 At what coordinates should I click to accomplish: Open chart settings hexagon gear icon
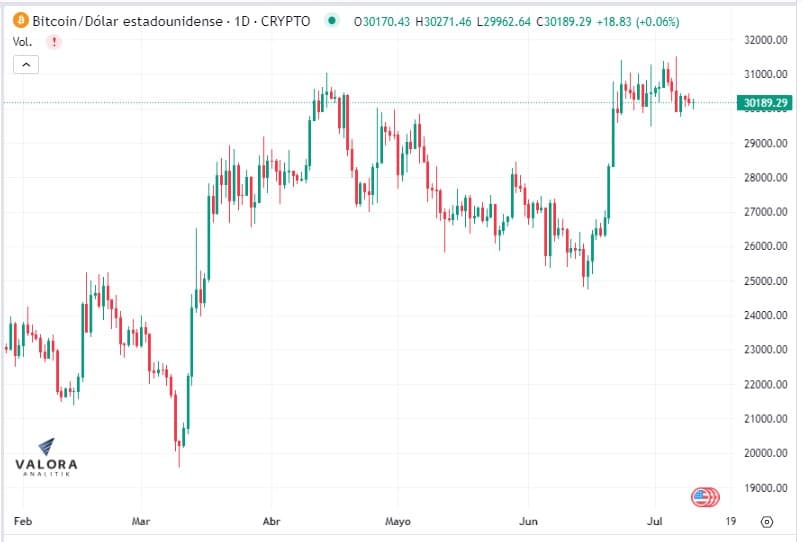[x=766, y=521]
